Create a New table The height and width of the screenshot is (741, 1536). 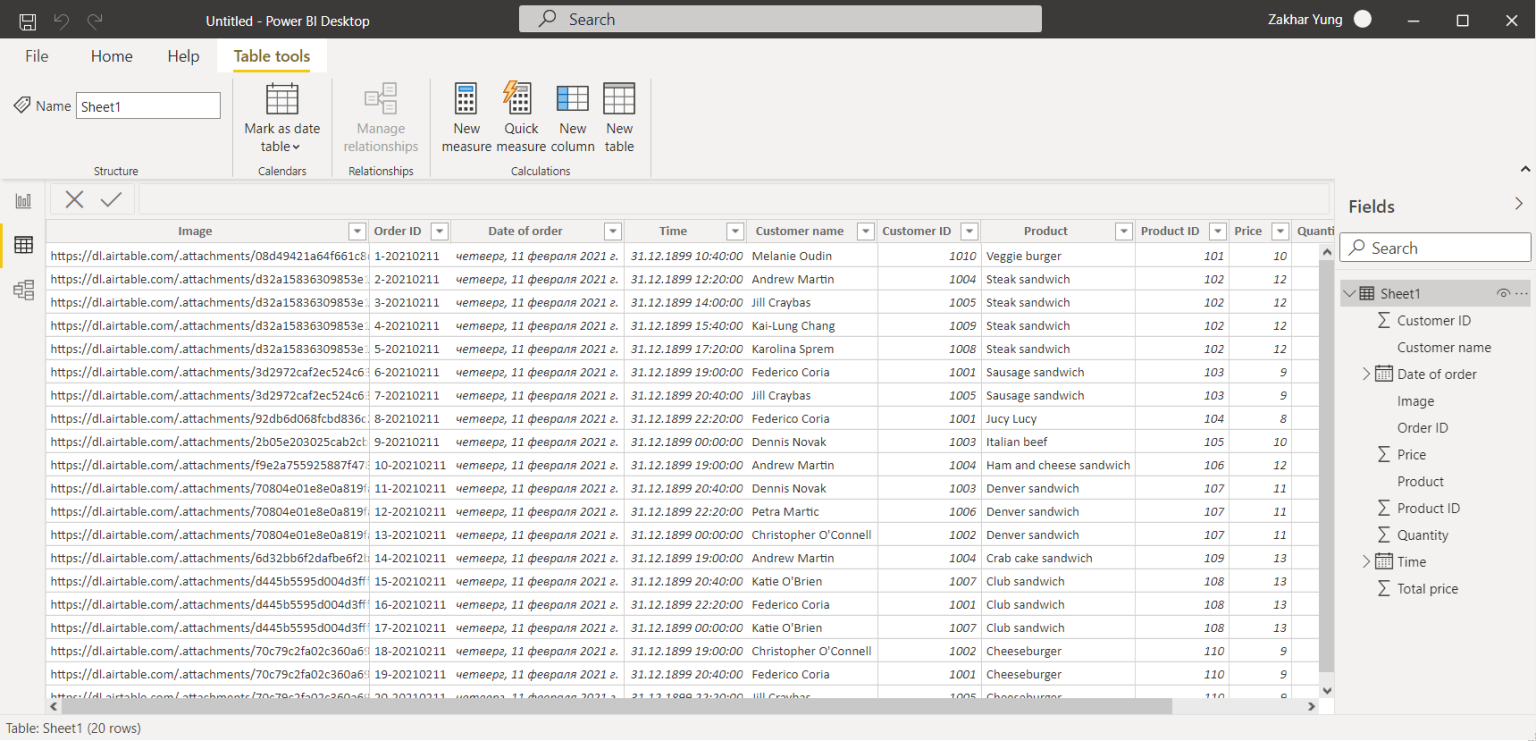click(619, 115)
